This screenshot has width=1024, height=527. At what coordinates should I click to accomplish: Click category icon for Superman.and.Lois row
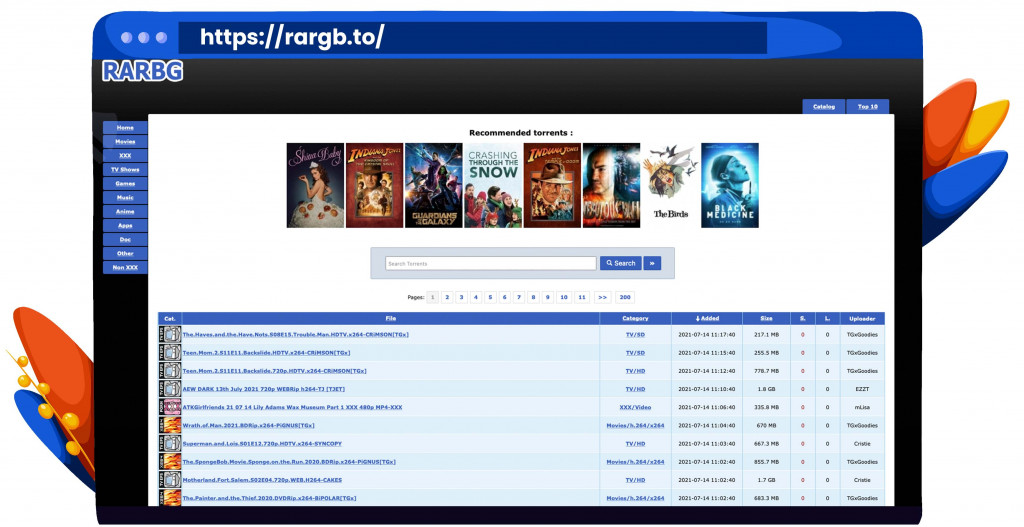point(169,443)
